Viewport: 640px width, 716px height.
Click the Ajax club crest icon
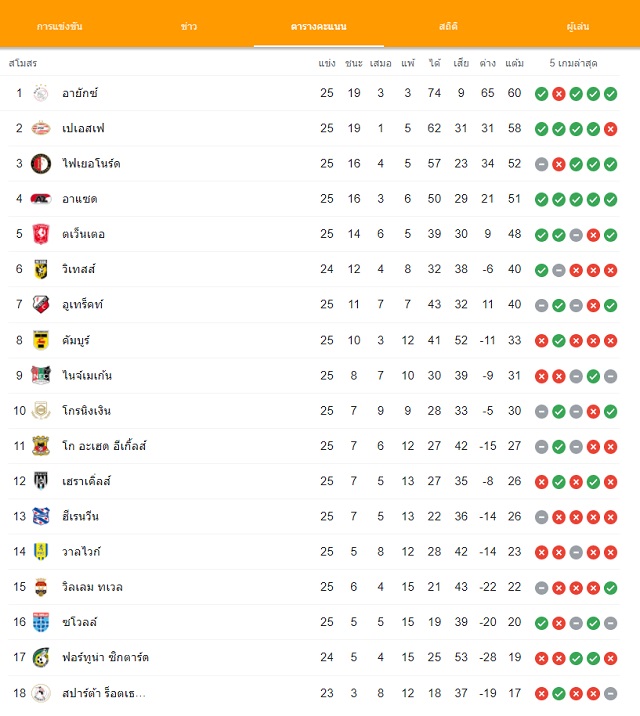[x=41, y=93]
